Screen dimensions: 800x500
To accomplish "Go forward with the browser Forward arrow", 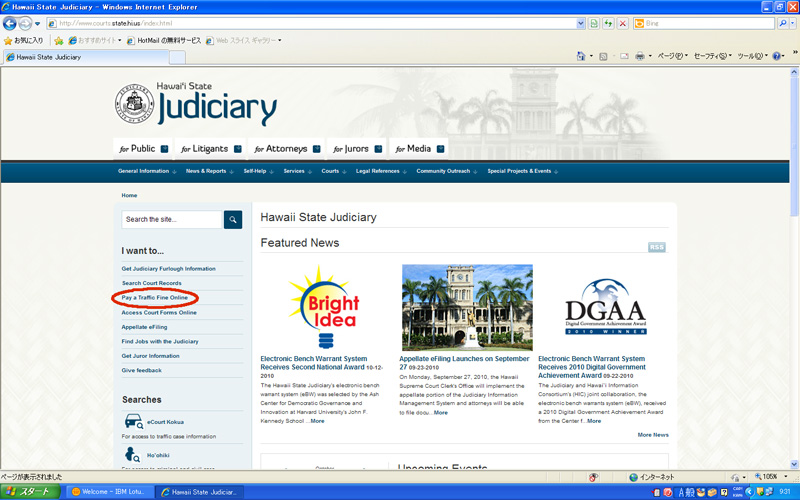I will [24, 23].
